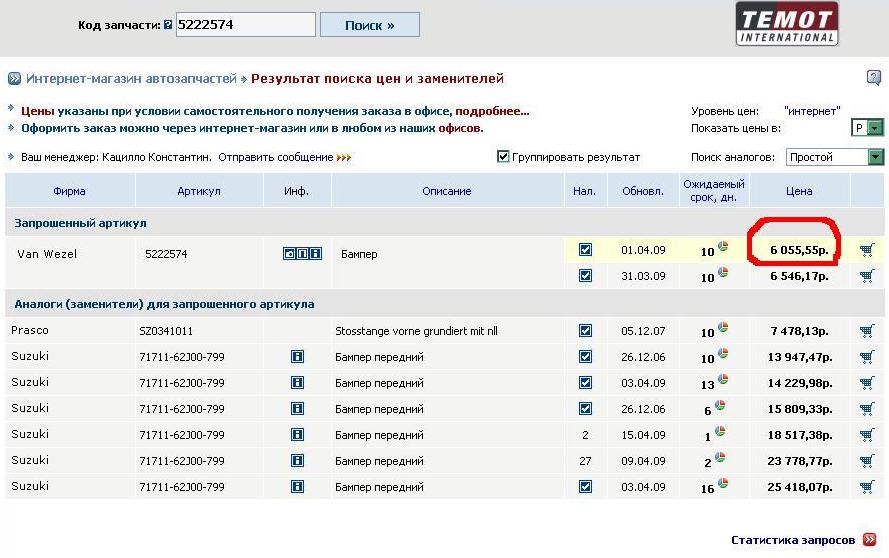Click the Ожидаемый срок column header
The image size is (889, 558).
(714, 191)
